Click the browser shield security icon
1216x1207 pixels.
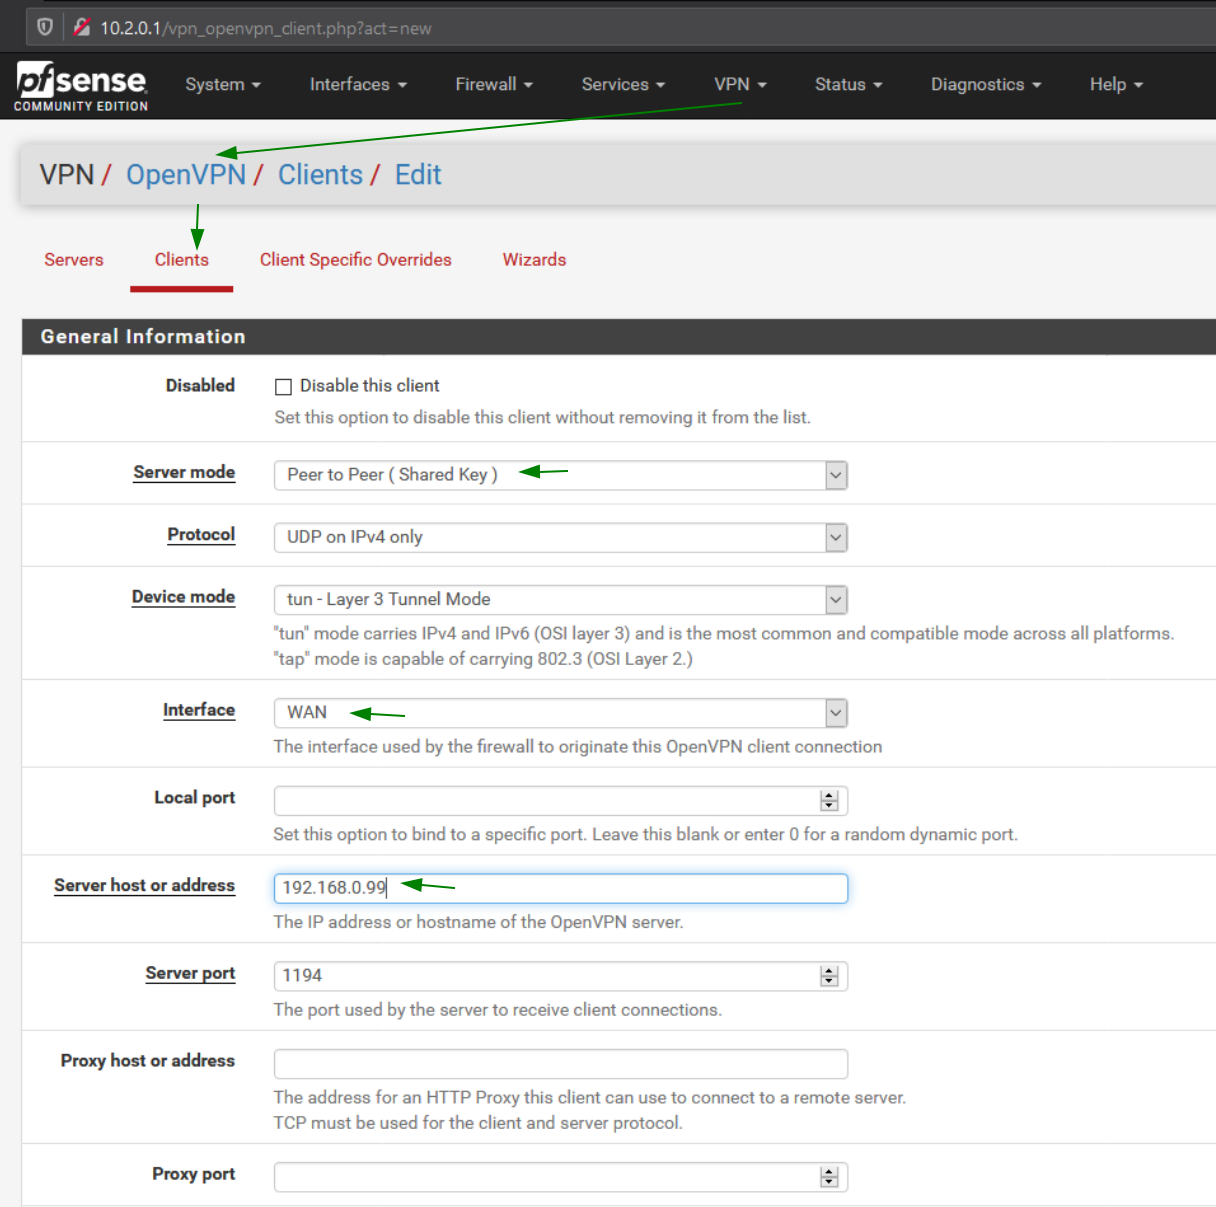coord(45,27)
